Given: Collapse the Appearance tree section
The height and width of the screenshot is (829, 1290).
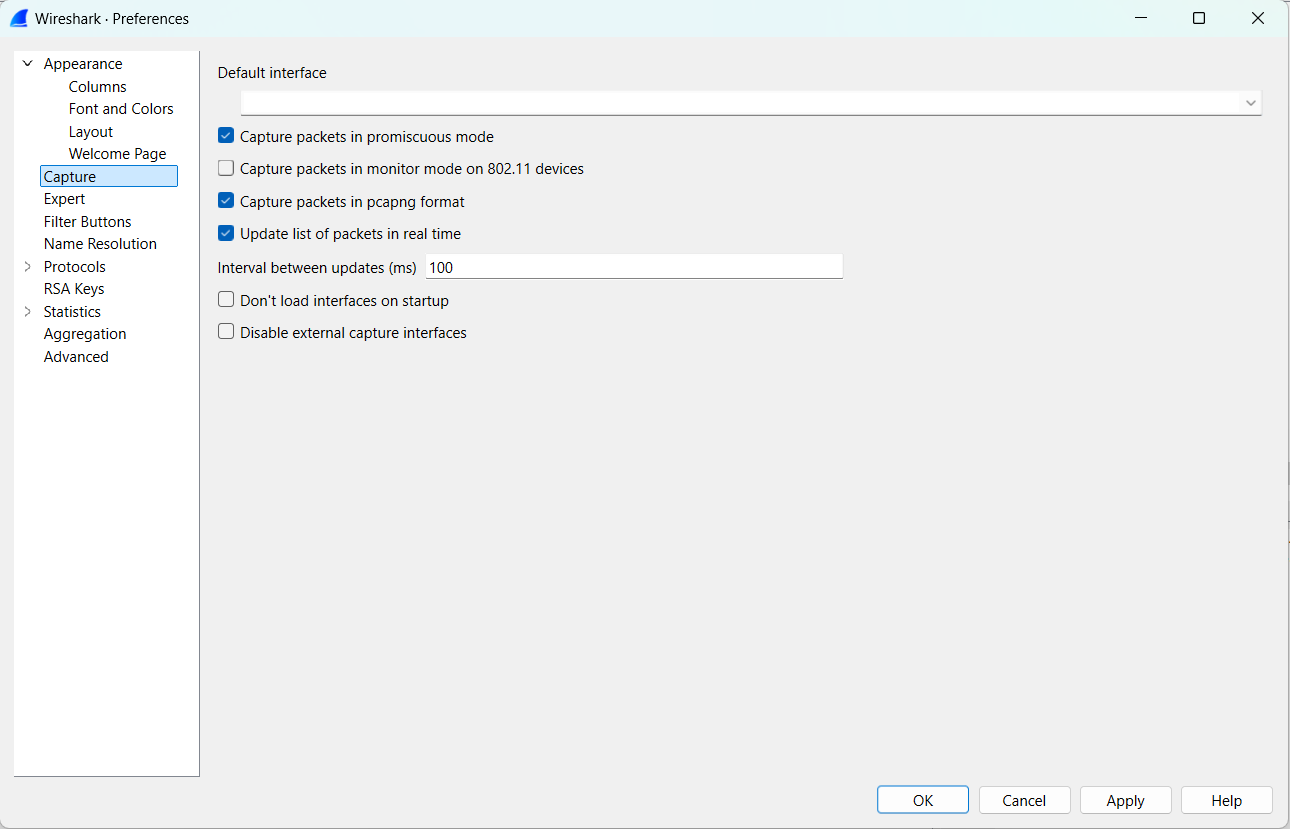Looking at the screenshot, I should (28, 64).
